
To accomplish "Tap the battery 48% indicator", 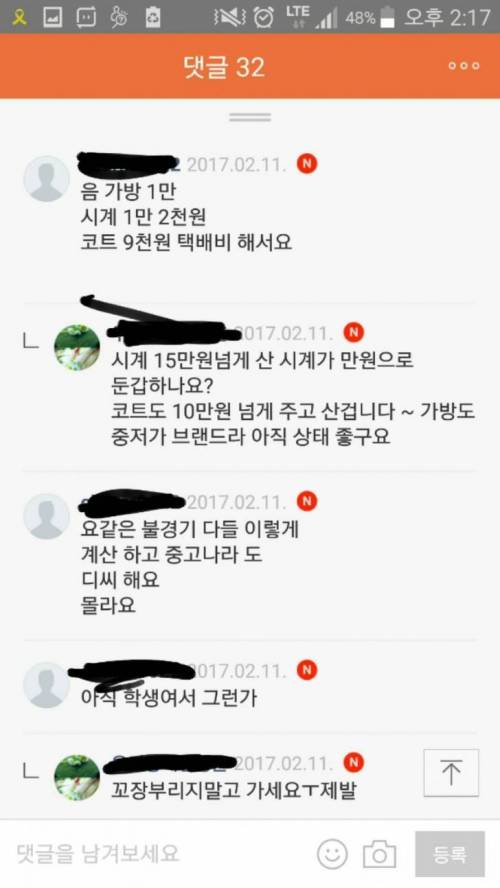I will click(369, 18).
